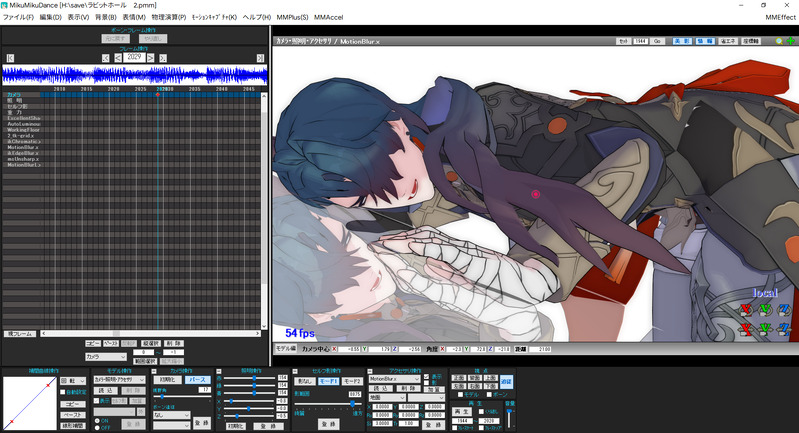The width and height of the screenshot is (799, 433).
Task: Collapse the self-shadow operation panel
Action: pyautogui.click(x=295, y=371)
